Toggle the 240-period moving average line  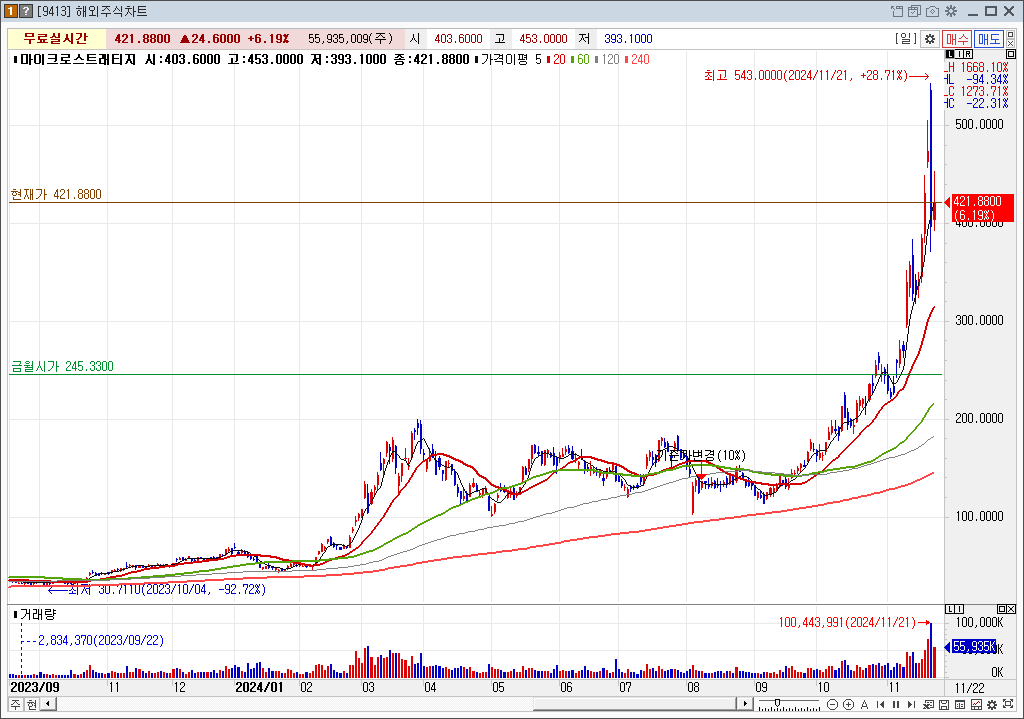[x=637, y=60]
